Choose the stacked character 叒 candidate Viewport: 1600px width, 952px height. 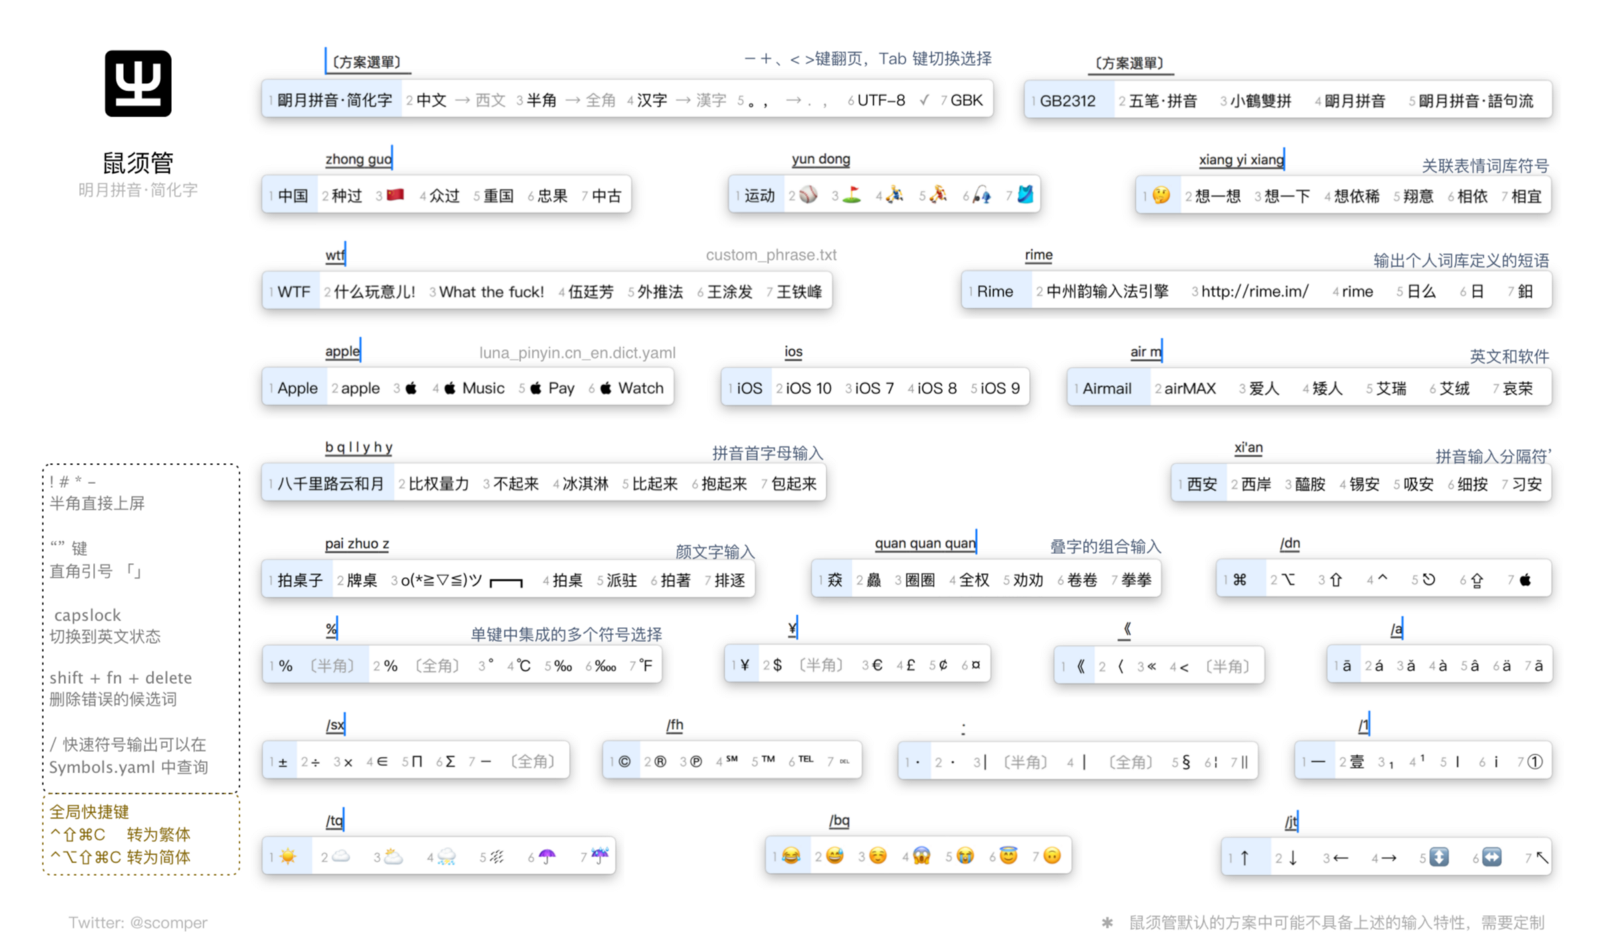coord(835,580)
